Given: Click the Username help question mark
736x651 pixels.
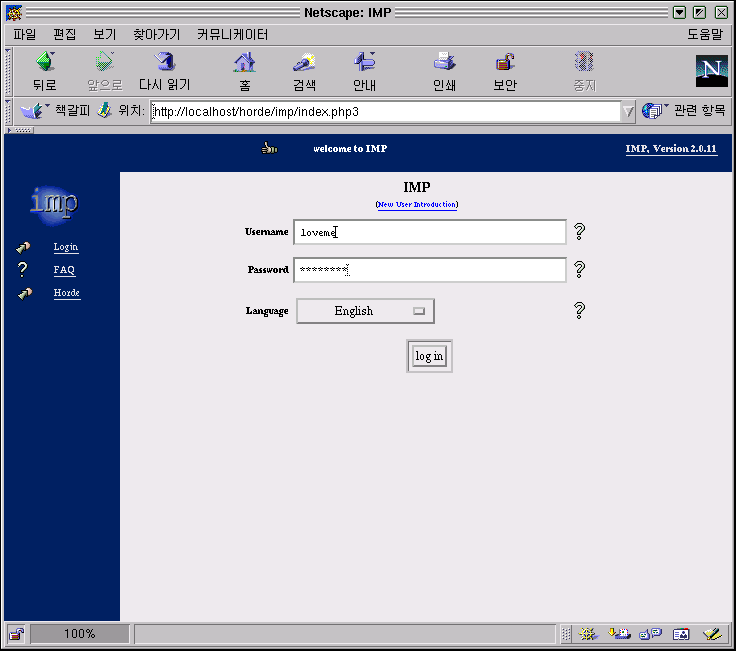Looking at the screenshot, I should click(x=579, y=231).
